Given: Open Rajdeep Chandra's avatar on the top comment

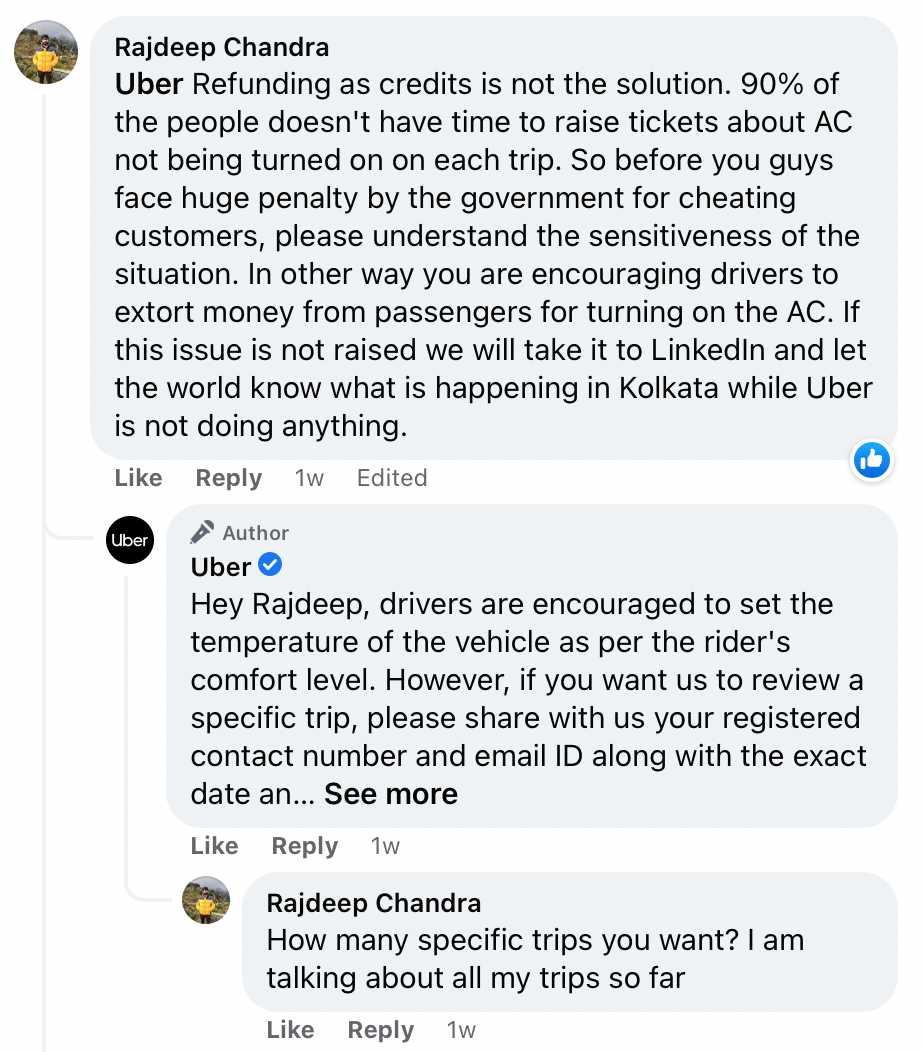Looking at the screenshot, I should 46,52.
